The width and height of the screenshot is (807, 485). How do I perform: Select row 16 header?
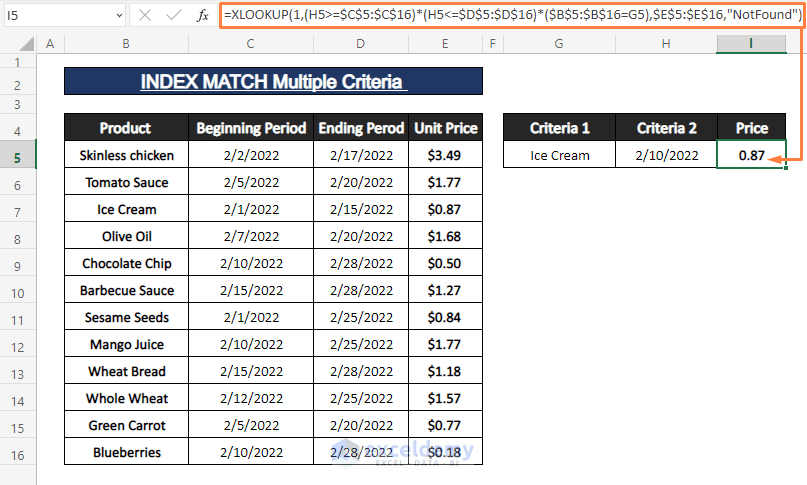[18, 452]
